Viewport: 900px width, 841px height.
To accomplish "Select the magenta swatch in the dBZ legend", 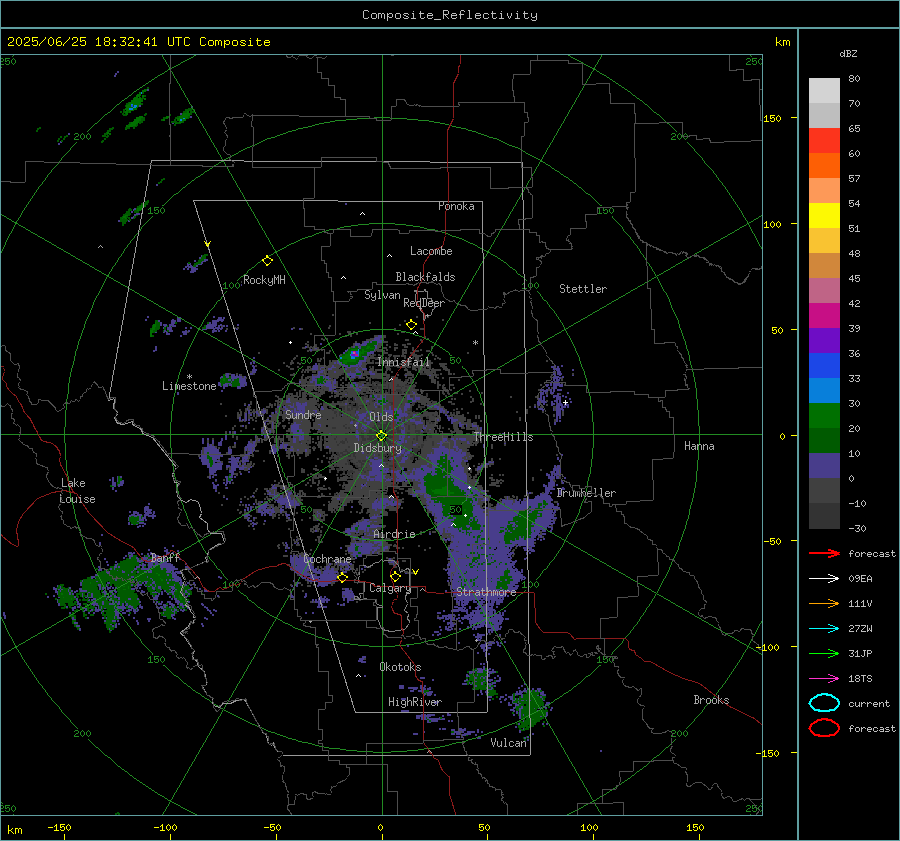I will (x=824, y=316).
